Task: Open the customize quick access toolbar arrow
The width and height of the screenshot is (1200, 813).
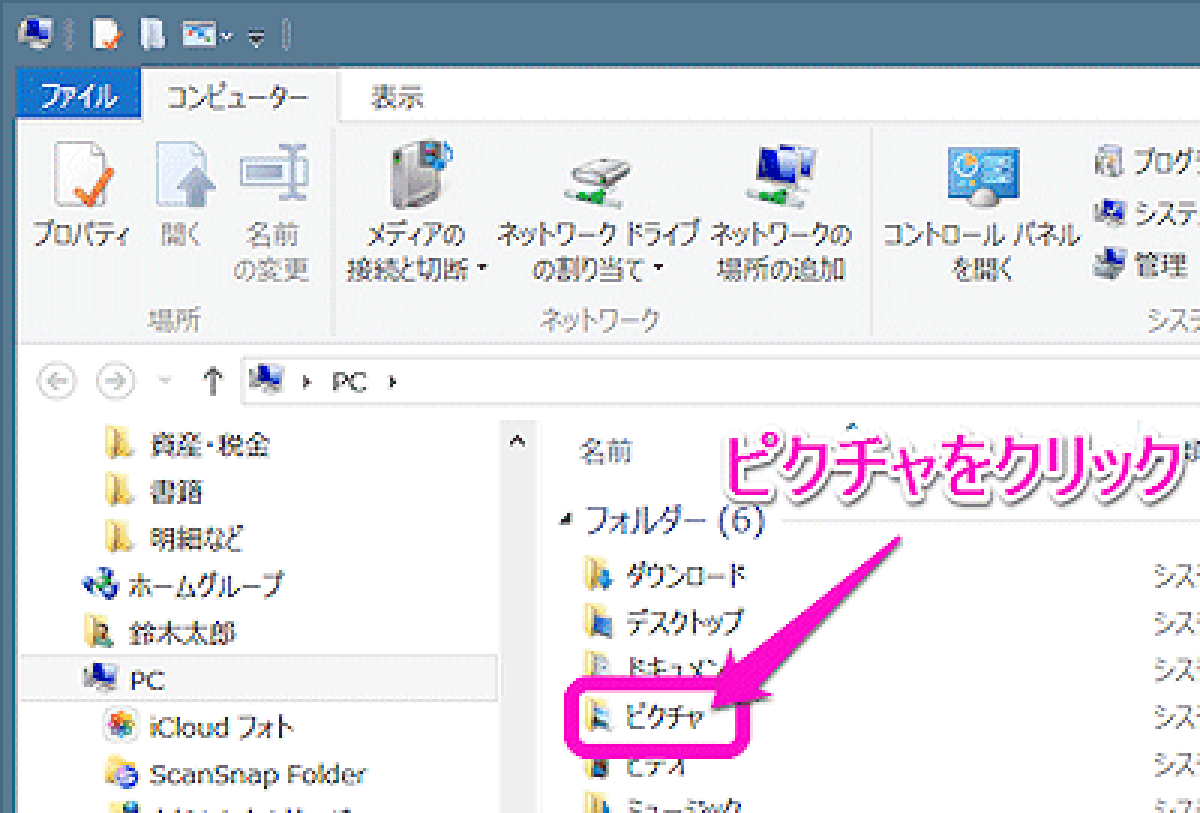Action: coord(256,38)
